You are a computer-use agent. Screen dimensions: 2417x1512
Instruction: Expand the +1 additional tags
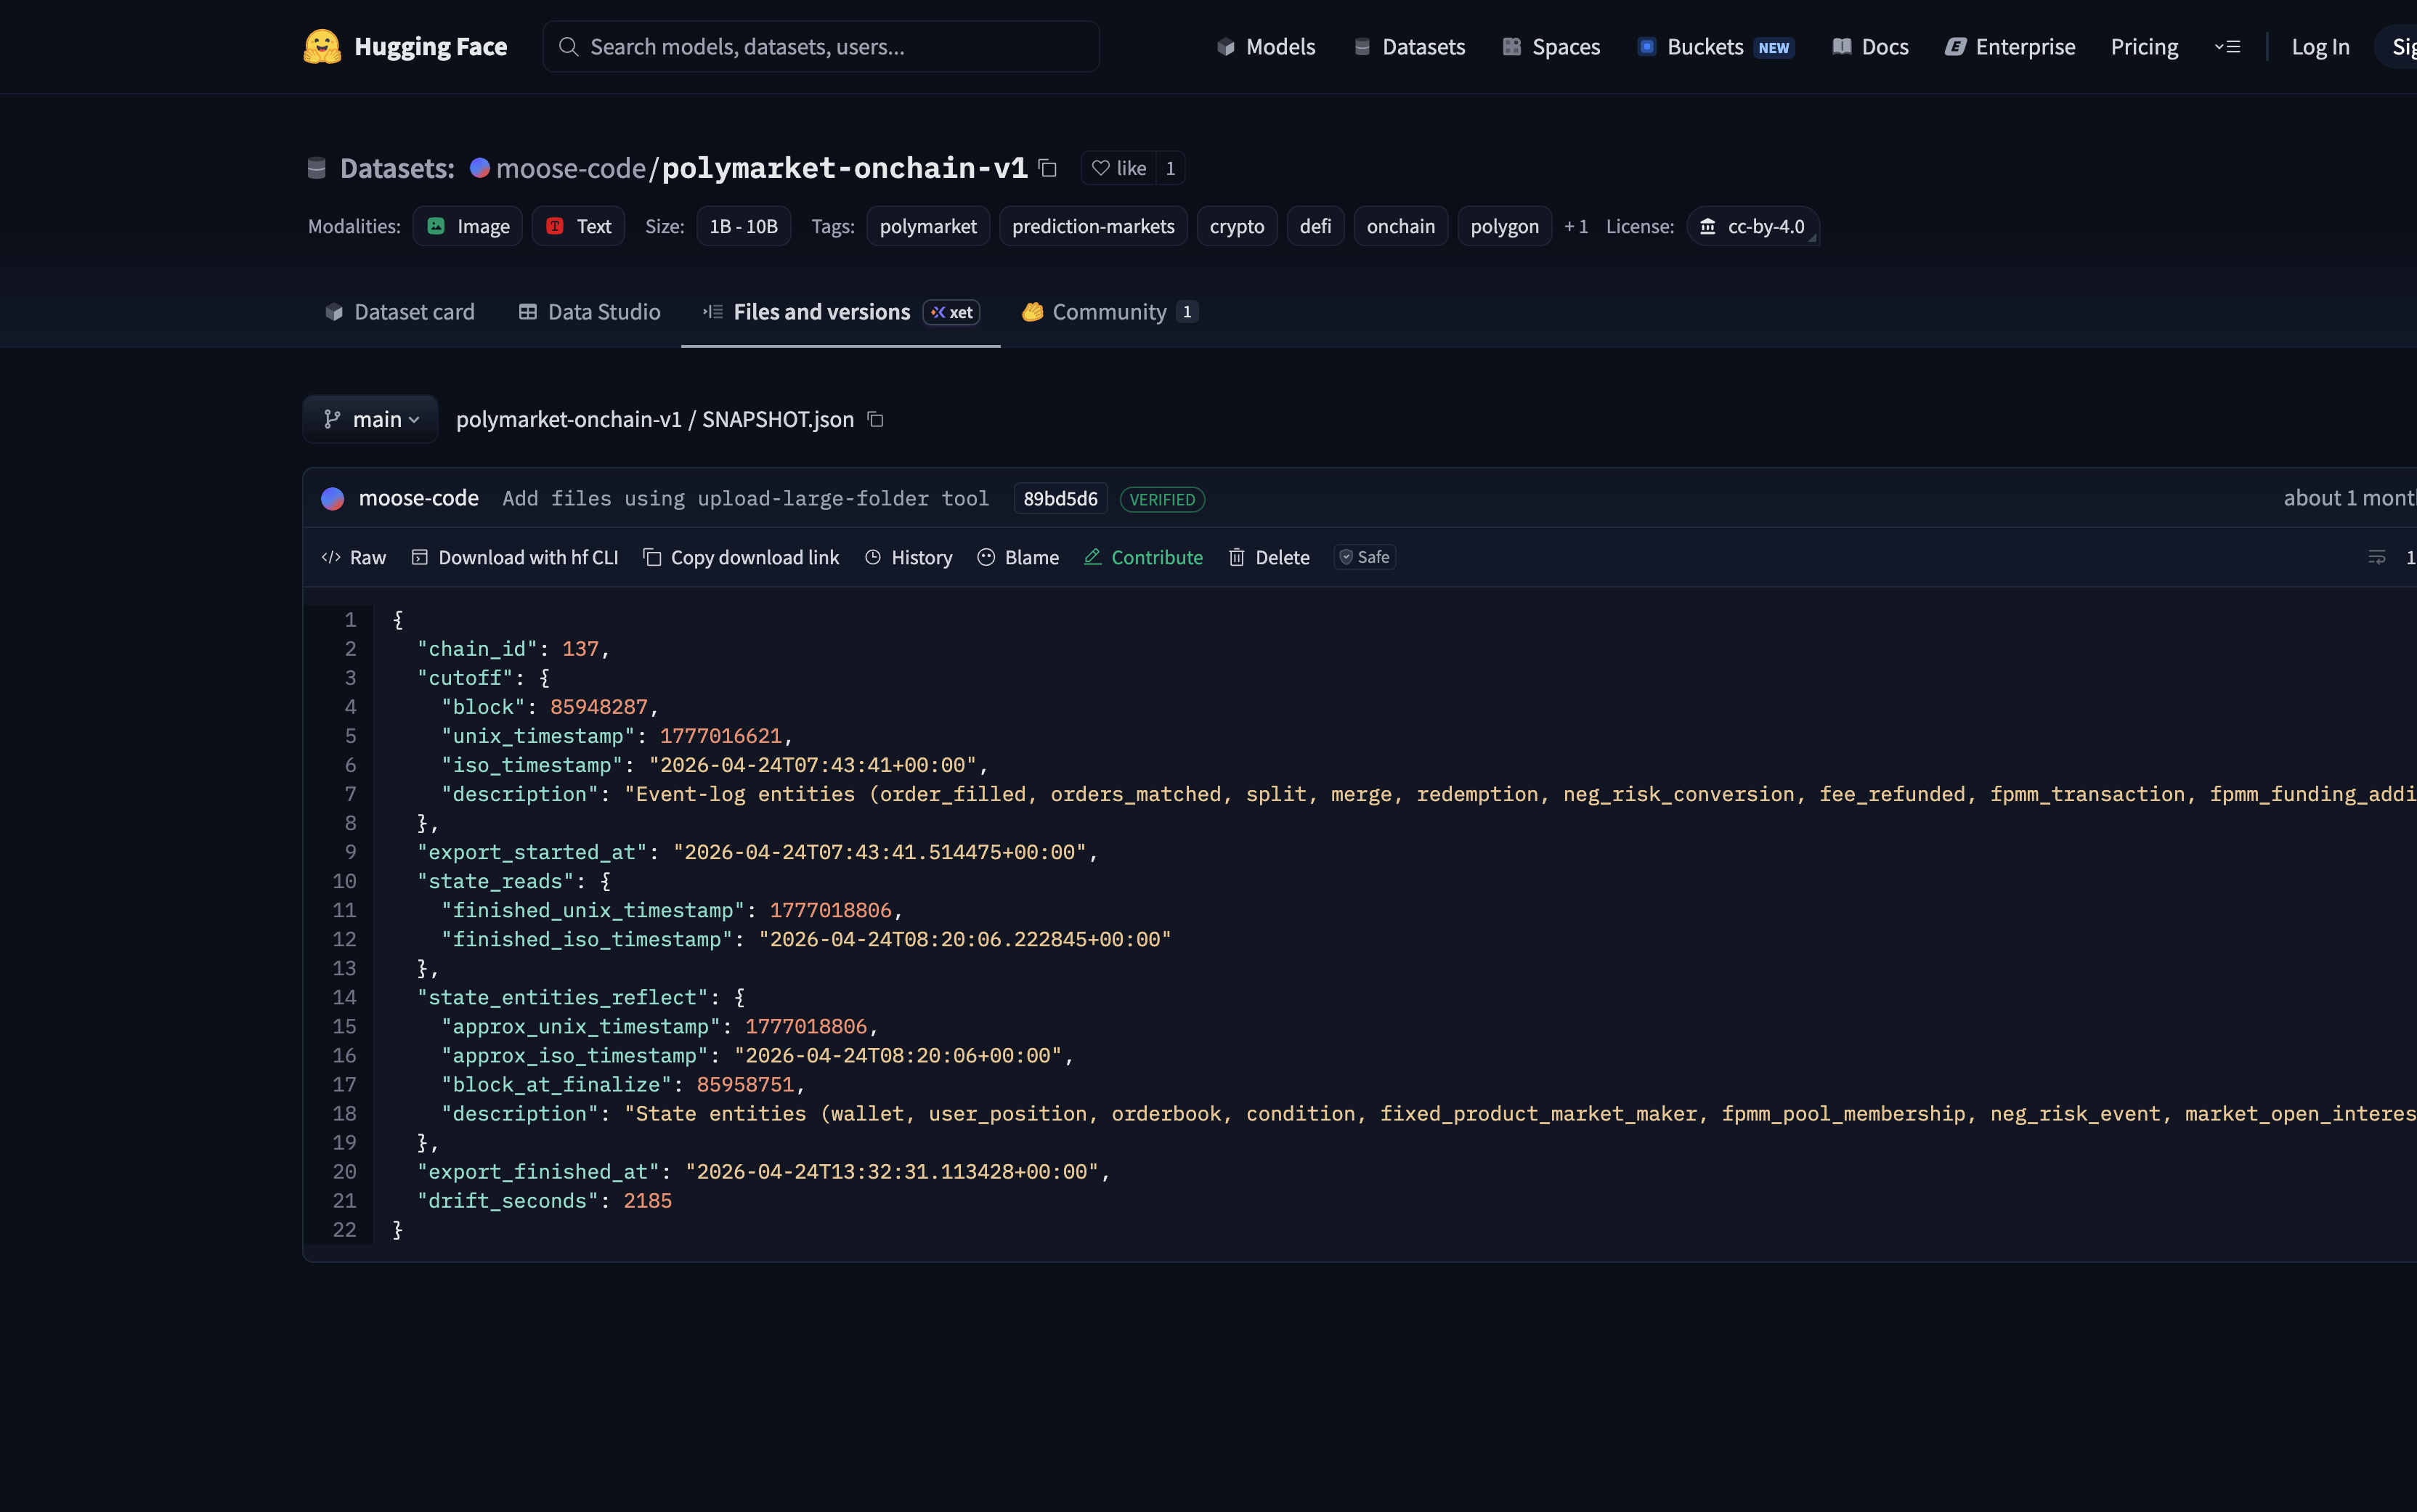[x=1576, y=227]
